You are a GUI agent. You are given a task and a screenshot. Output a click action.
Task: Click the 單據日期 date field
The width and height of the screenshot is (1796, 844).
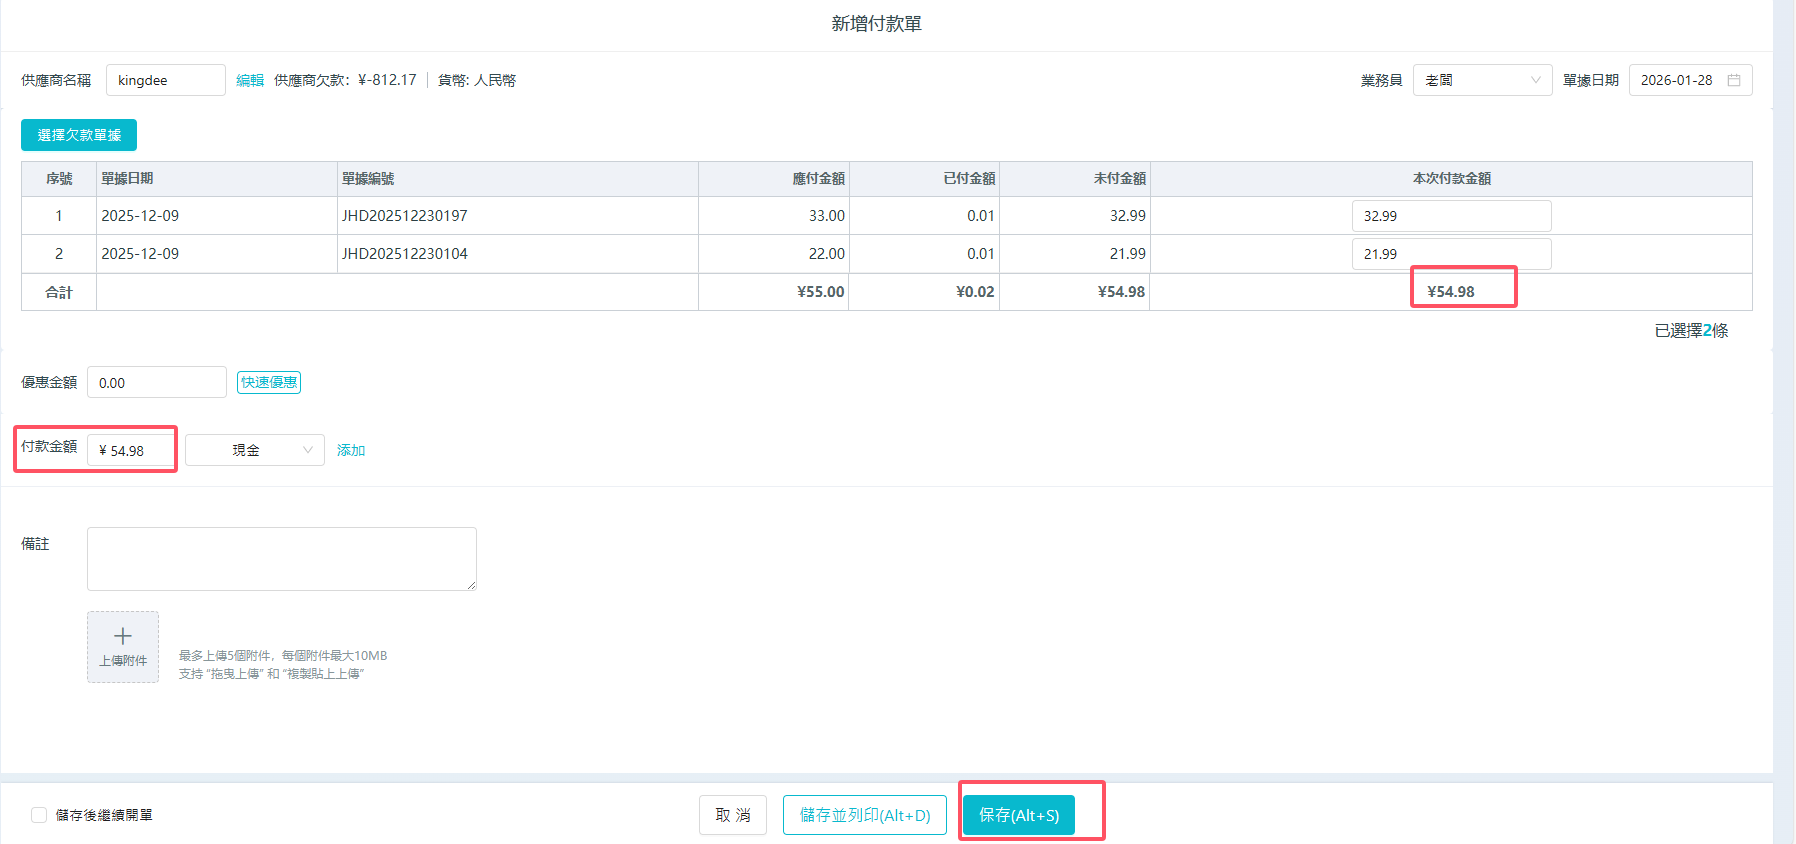[x=1678, y=80]
